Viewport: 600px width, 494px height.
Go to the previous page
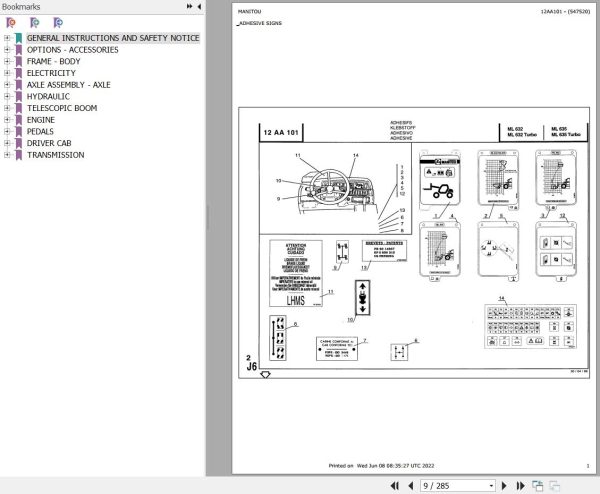[411, 486]
